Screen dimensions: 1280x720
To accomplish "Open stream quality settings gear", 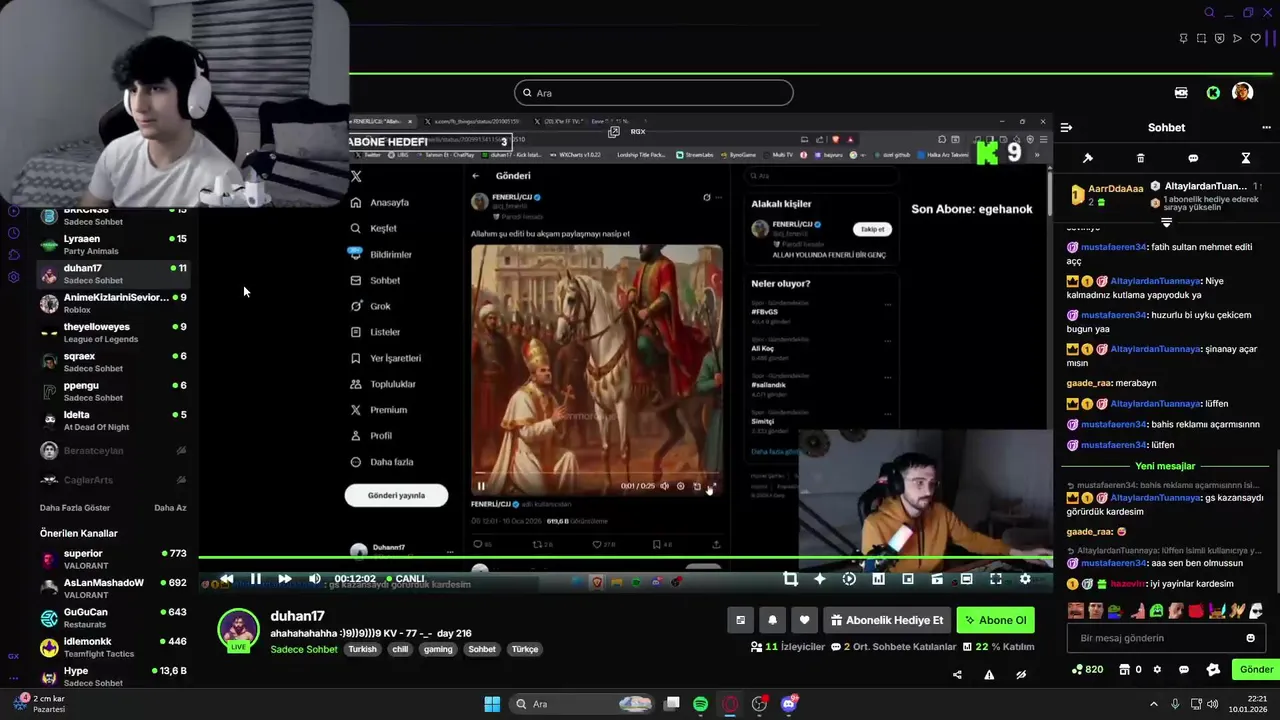I will pos(1025,579).
